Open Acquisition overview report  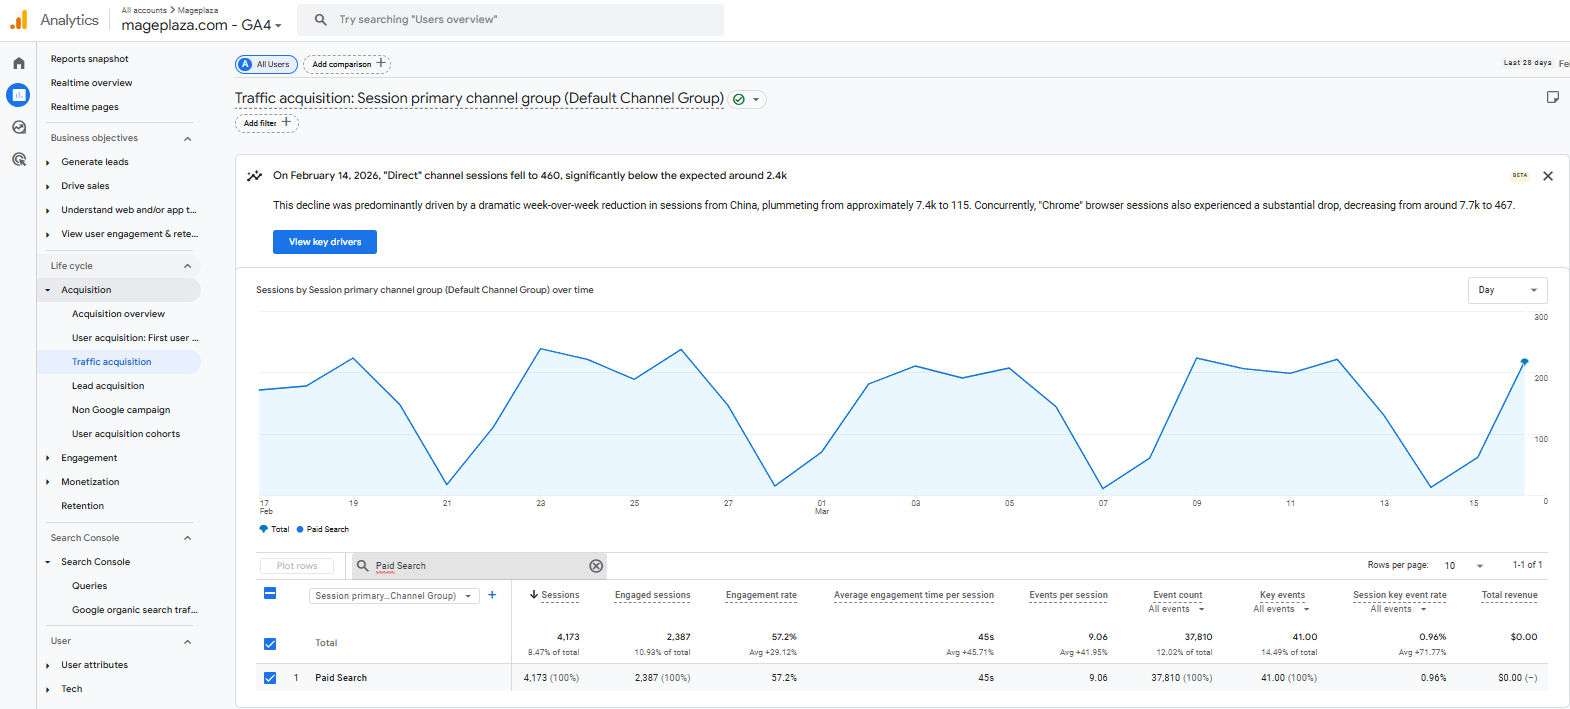[118, 314]
